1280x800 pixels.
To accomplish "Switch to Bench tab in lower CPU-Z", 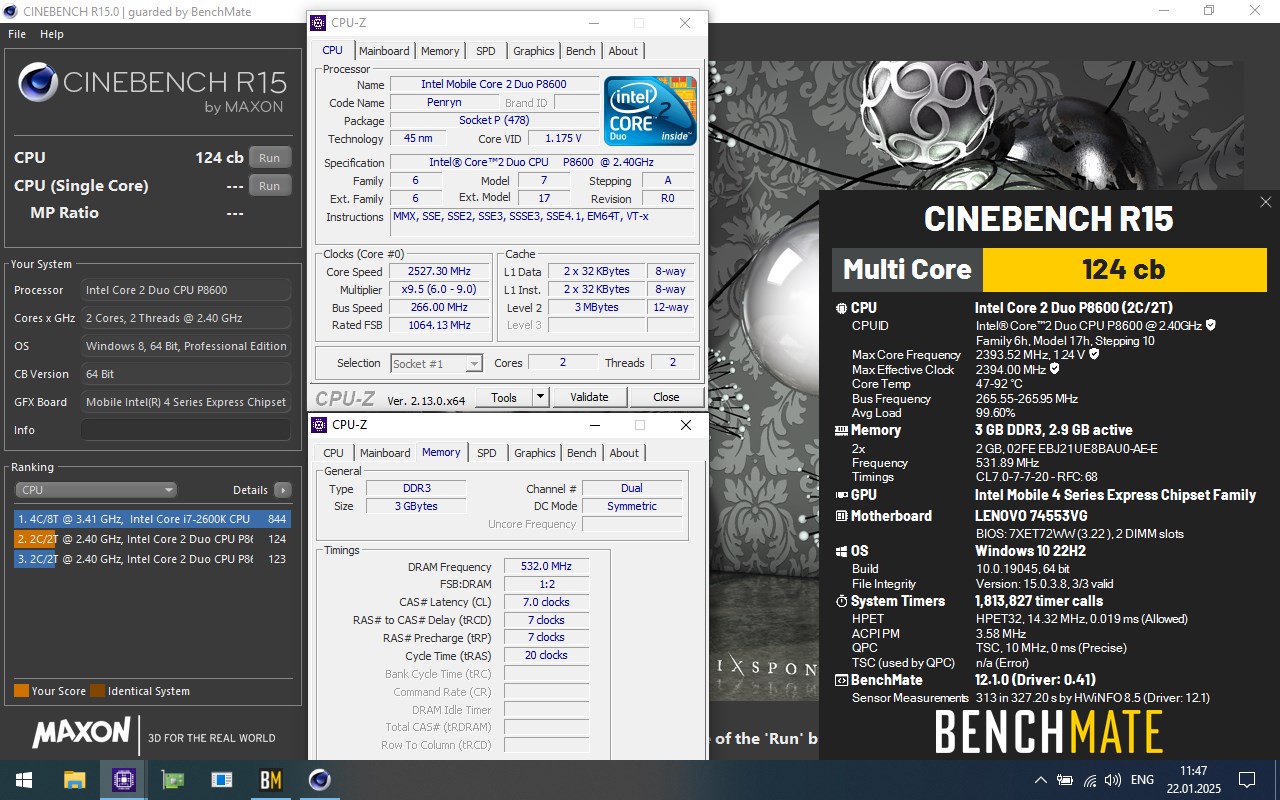I will [x=582, y=453].
